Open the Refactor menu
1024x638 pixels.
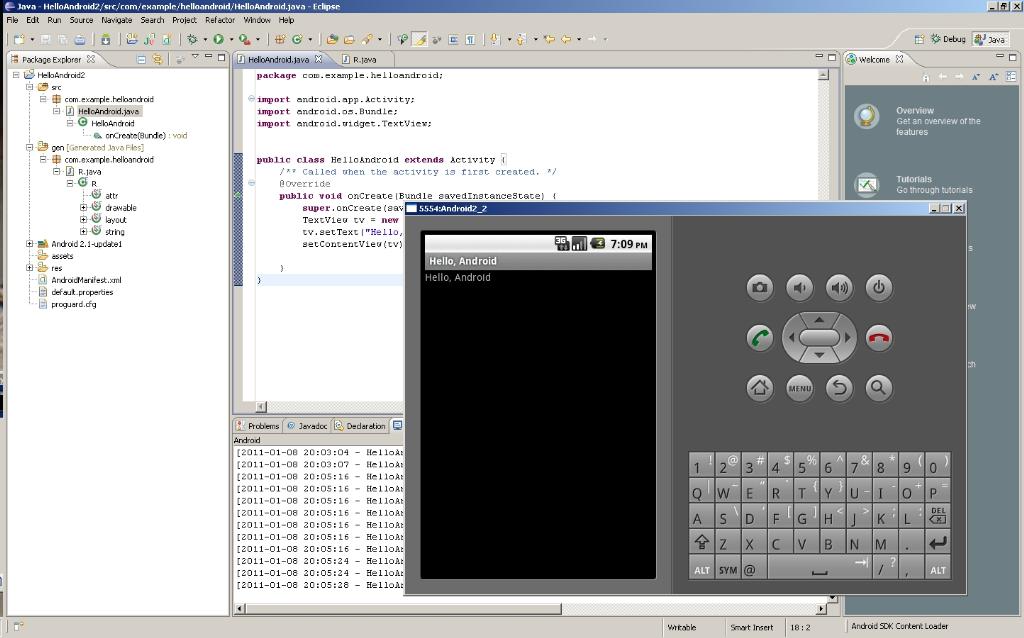220,20
